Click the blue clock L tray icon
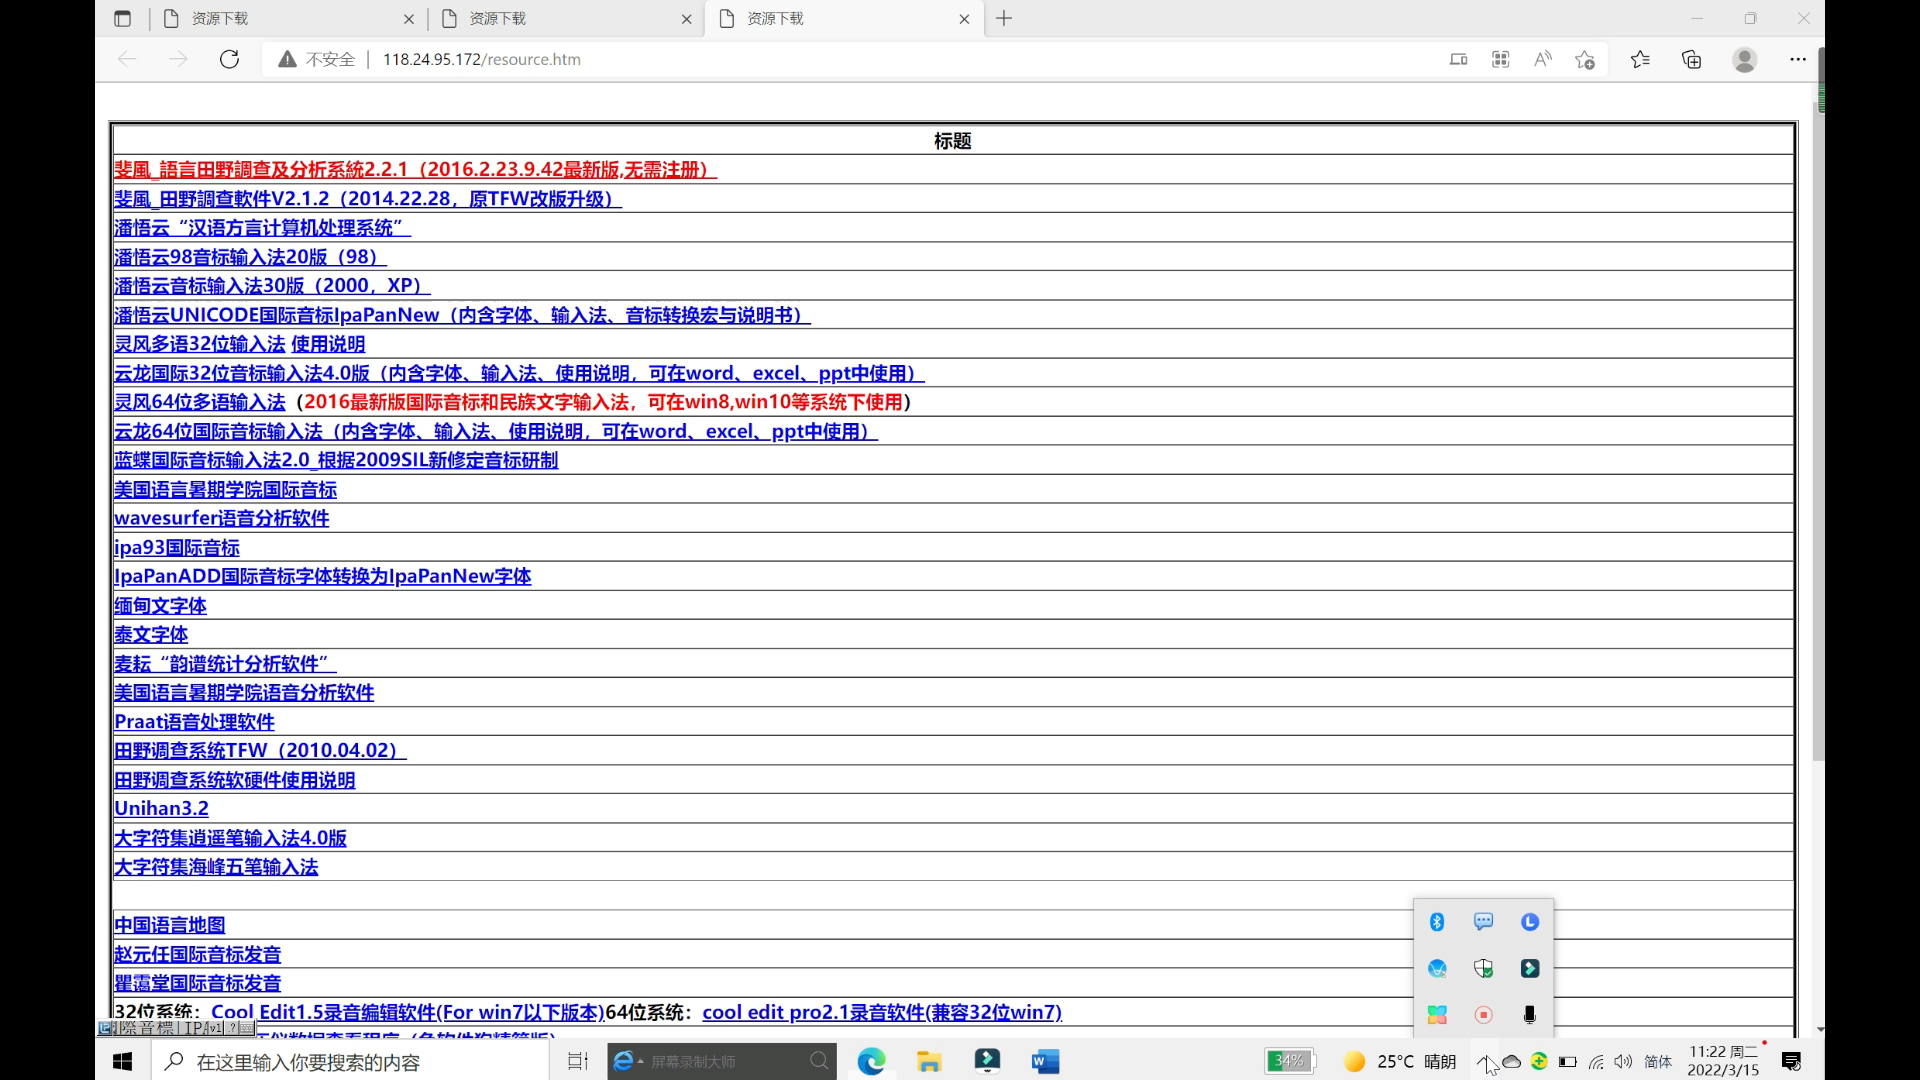 pos(1530,922)
